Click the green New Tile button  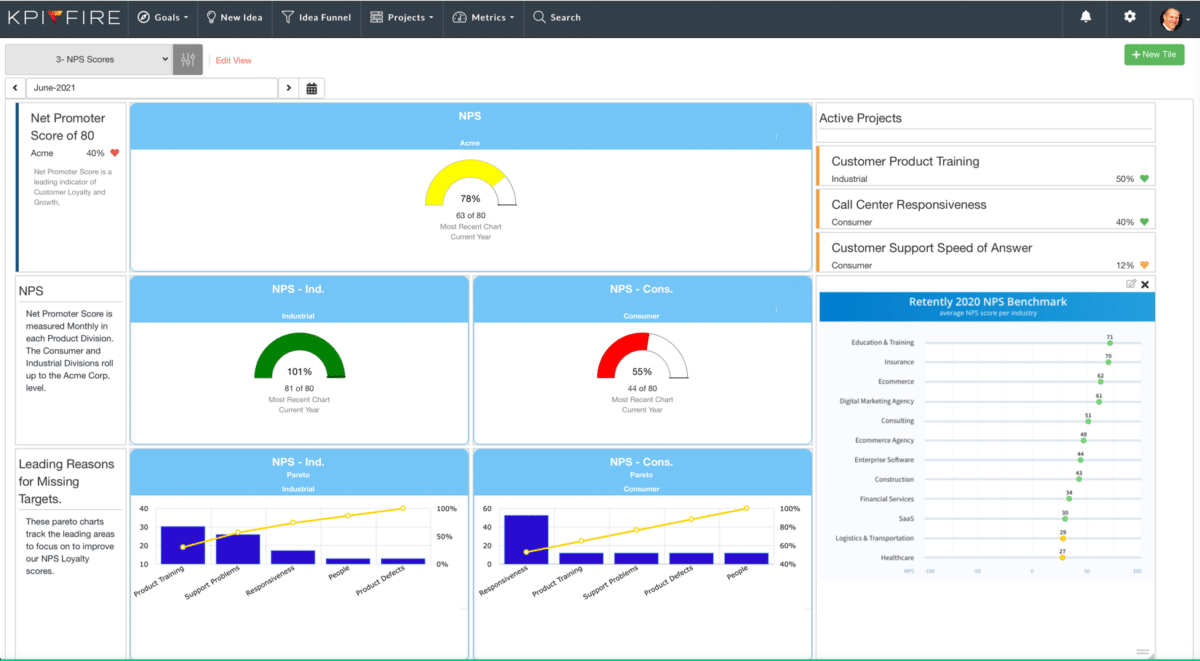tap(1153, 54)
